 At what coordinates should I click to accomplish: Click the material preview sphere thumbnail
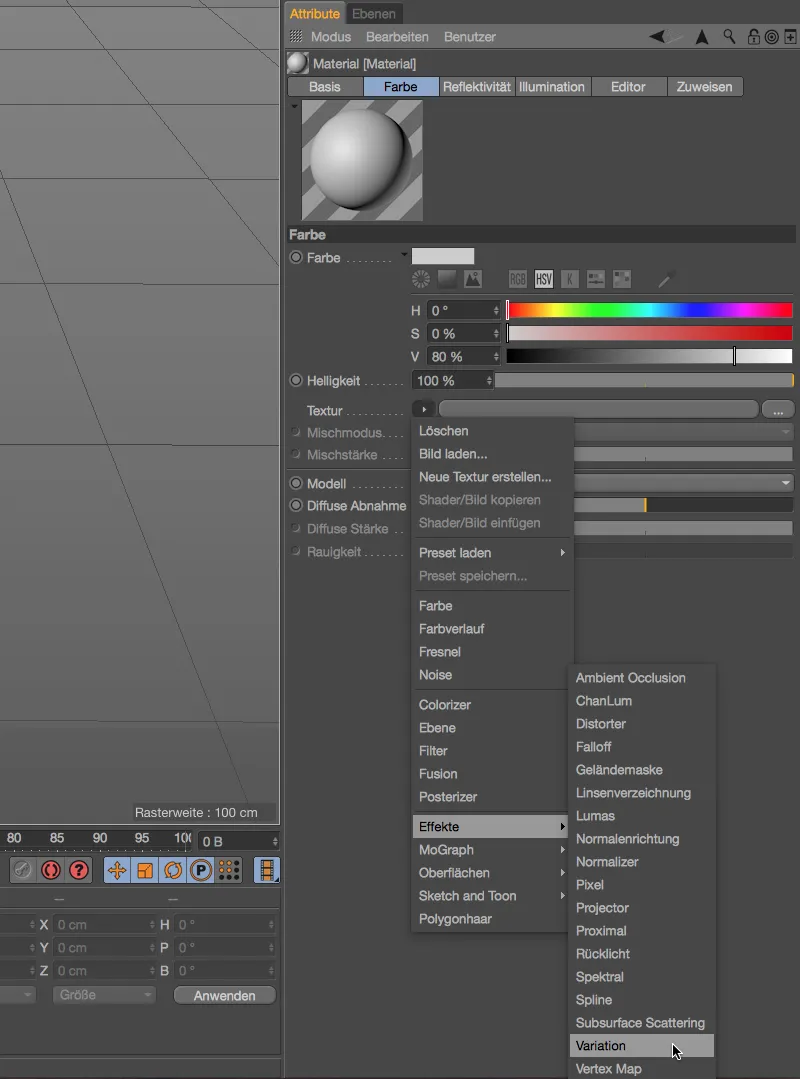click(362, 160)
